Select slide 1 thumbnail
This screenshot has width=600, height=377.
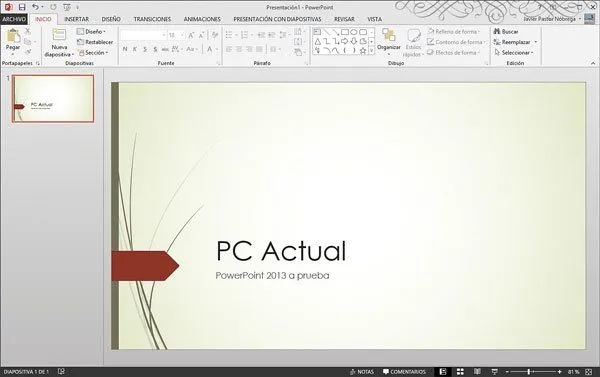click(53, 99)
